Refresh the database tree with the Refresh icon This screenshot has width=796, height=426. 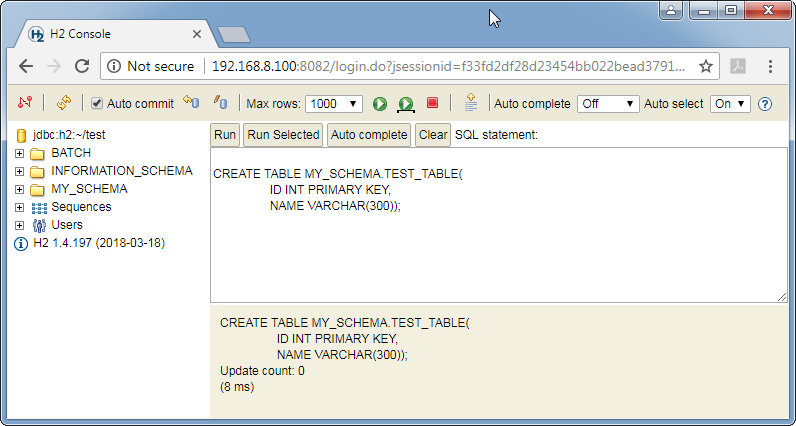click(64, 103)
